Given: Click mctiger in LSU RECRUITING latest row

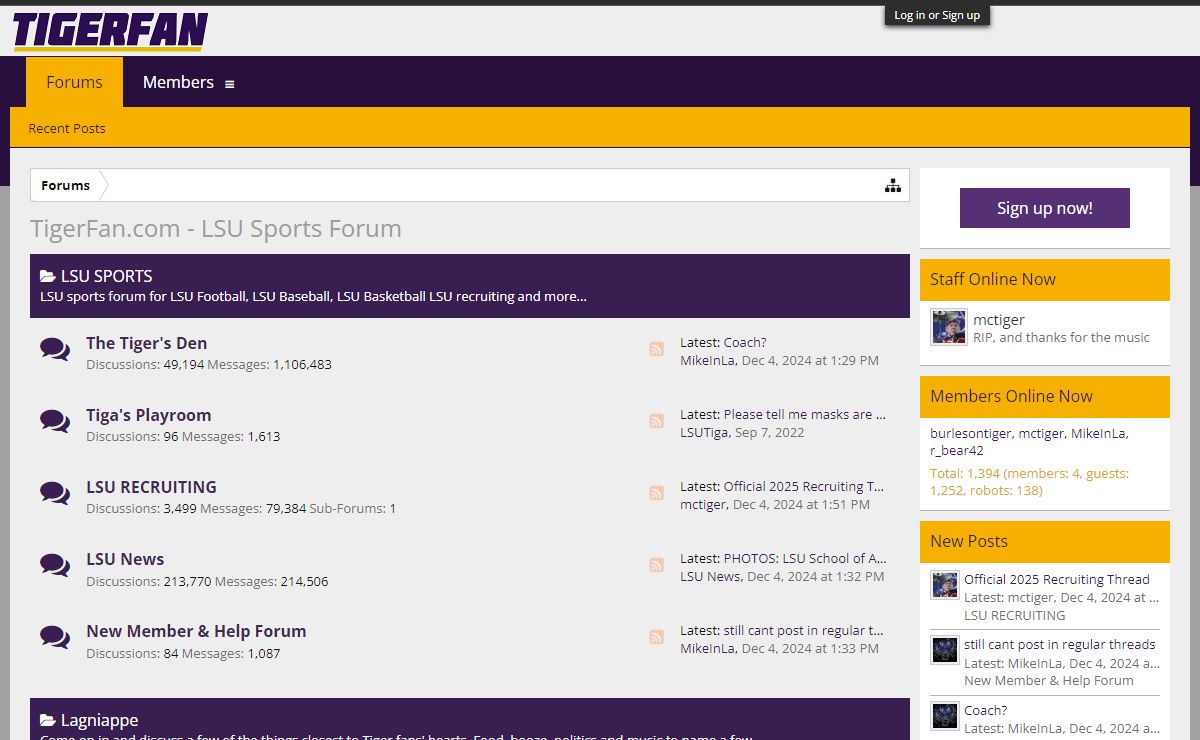Looking at the screenshot, I should [x=703, y=504].
